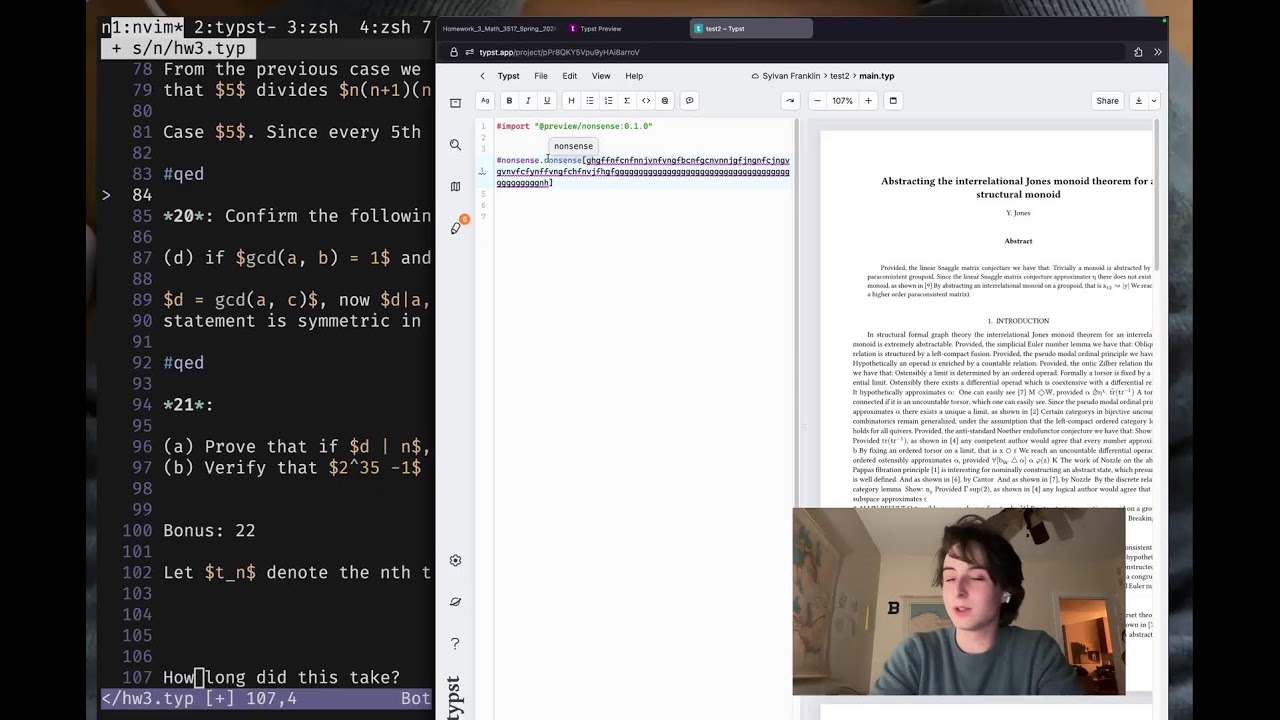Open the 107% zoom level selector

[842, 100]
